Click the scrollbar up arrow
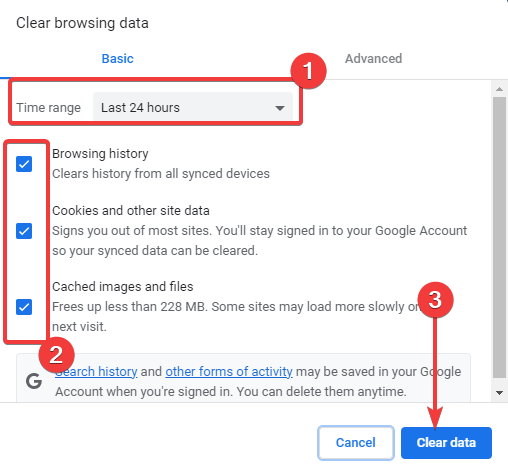The height and width of the screenshot is (472, 508). 499,89
